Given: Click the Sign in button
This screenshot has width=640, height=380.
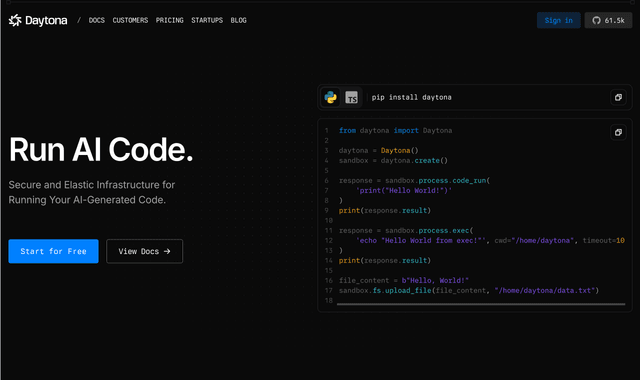Looking at the screenshot, I should pyautogui.click(x=558, y=20).
